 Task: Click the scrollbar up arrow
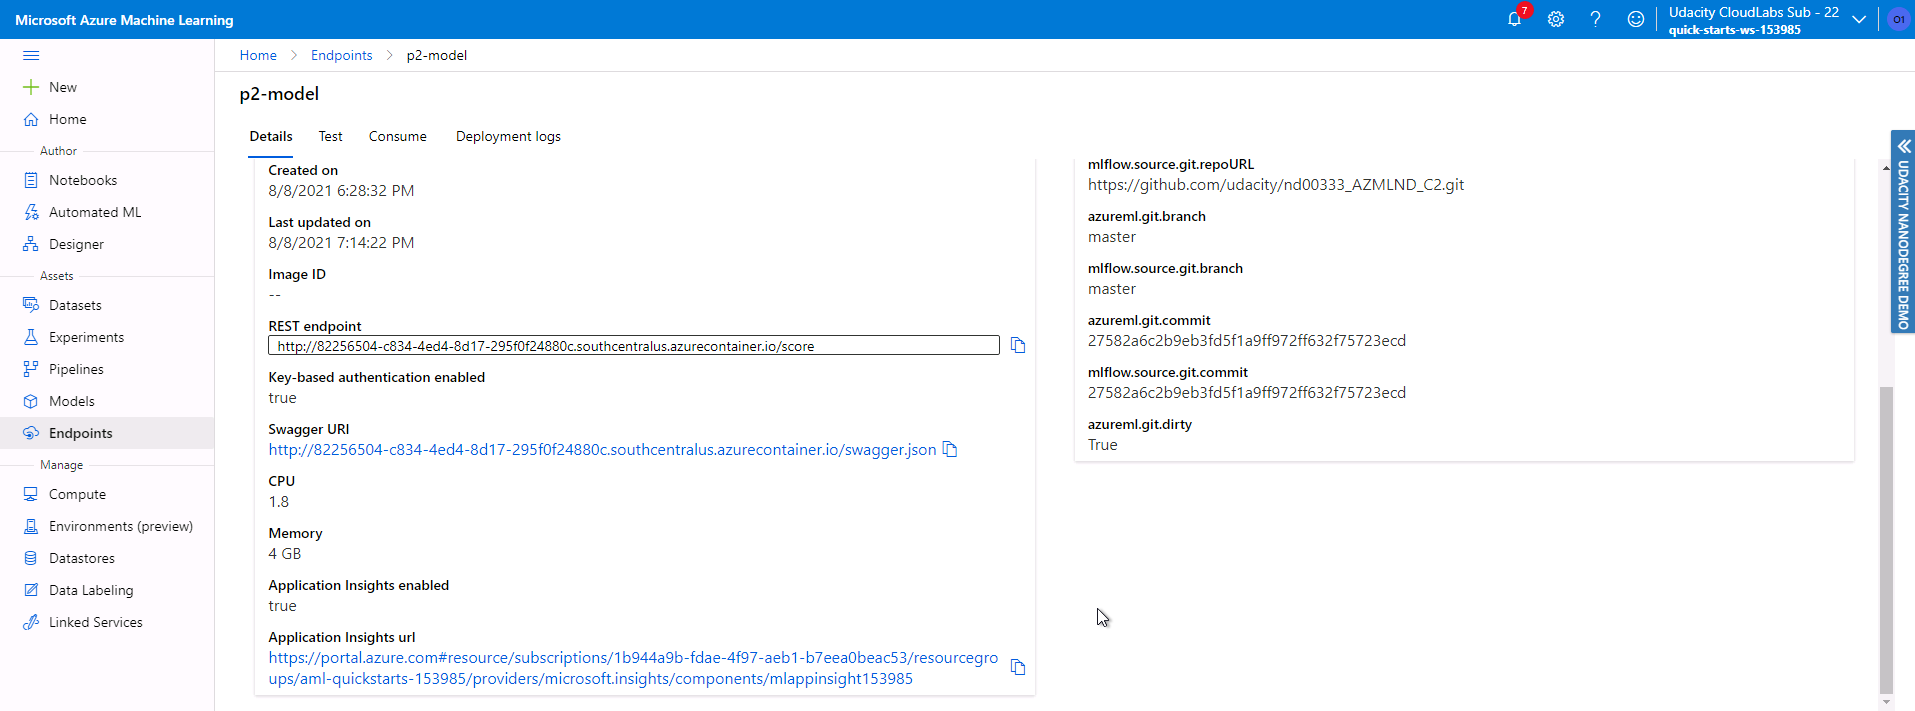pyautogui.click(x=1886, y=168)
